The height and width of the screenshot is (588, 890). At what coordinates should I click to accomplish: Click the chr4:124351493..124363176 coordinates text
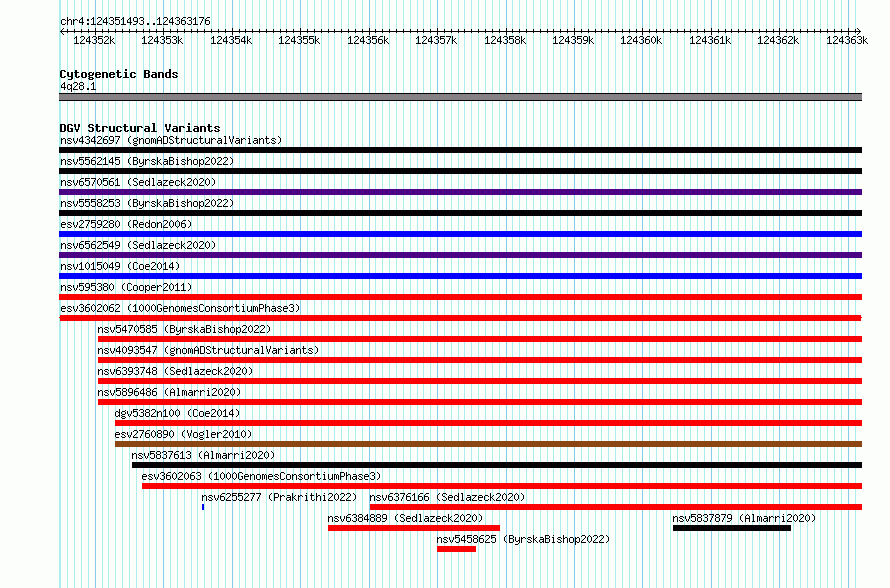[135, 22]
